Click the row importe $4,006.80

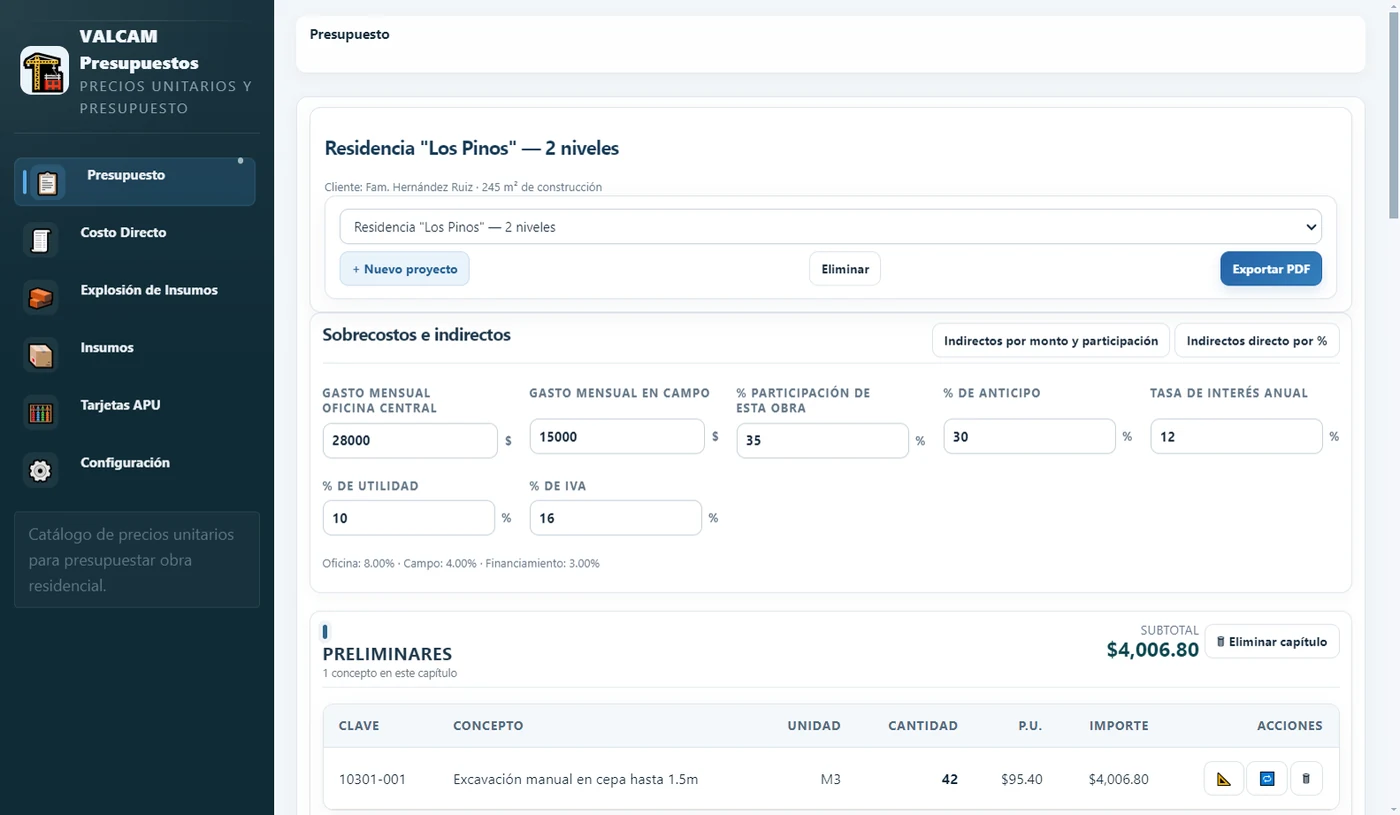point(1119,779)
